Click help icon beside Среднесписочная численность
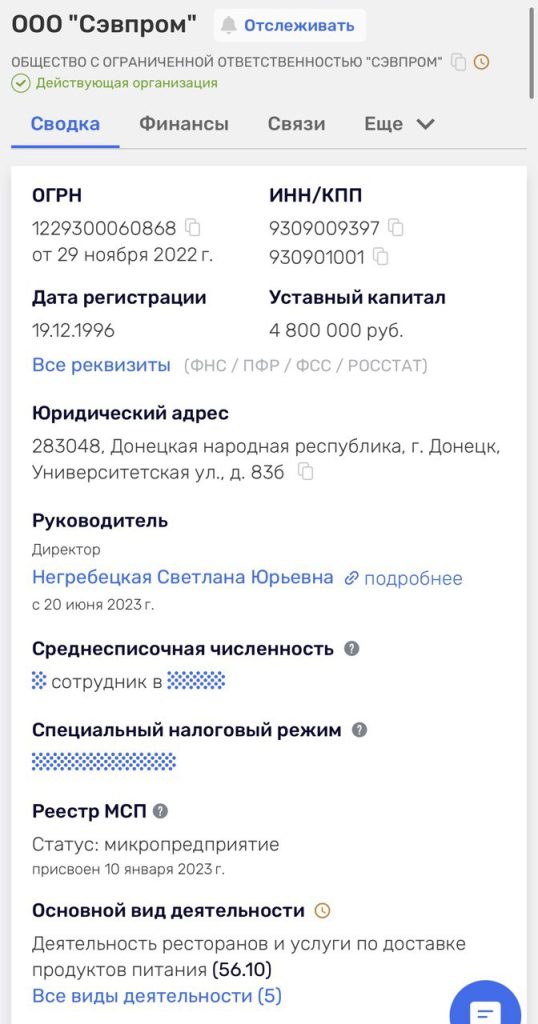 [x=352, y=648]
